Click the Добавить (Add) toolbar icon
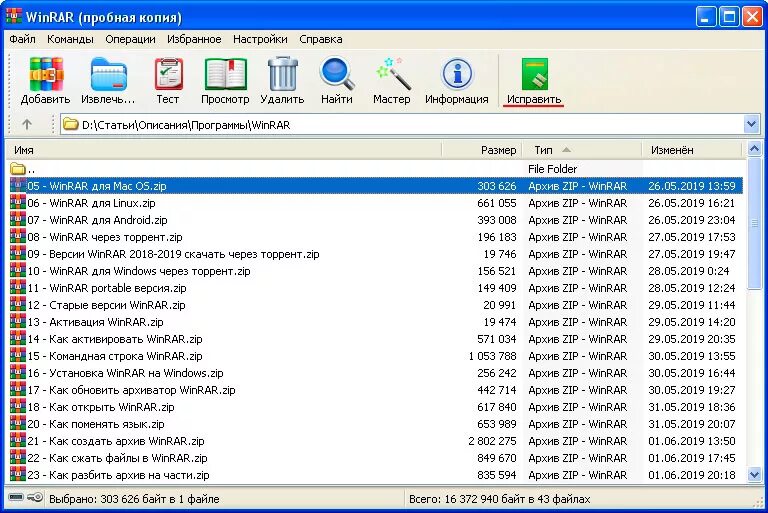This screenshot has width=768, height=513. click(46, 74)
